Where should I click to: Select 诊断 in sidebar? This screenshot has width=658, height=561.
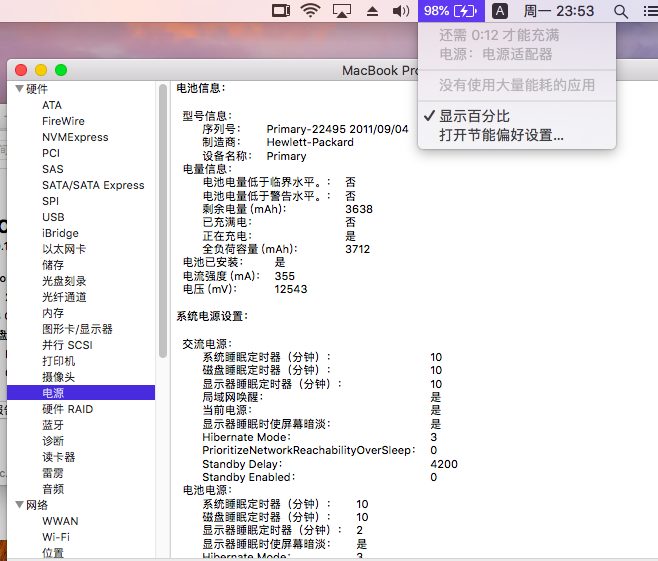[x=53, y=441]
